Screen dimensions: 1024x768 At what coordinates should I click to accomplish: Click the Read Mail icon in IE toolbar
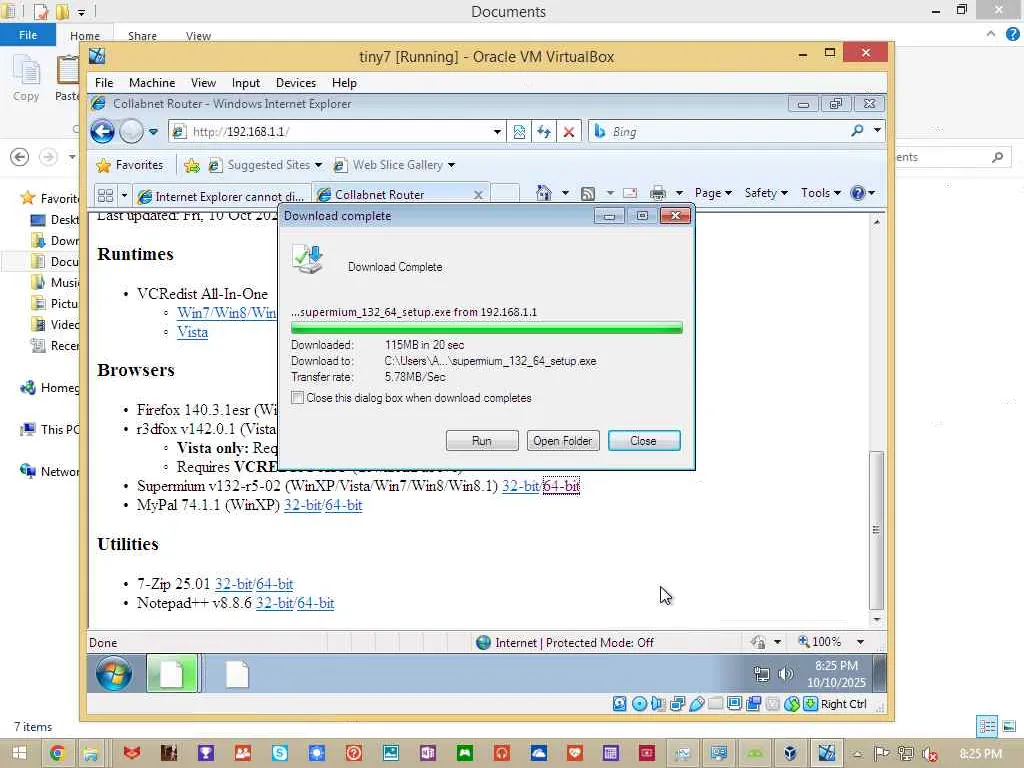630,193
